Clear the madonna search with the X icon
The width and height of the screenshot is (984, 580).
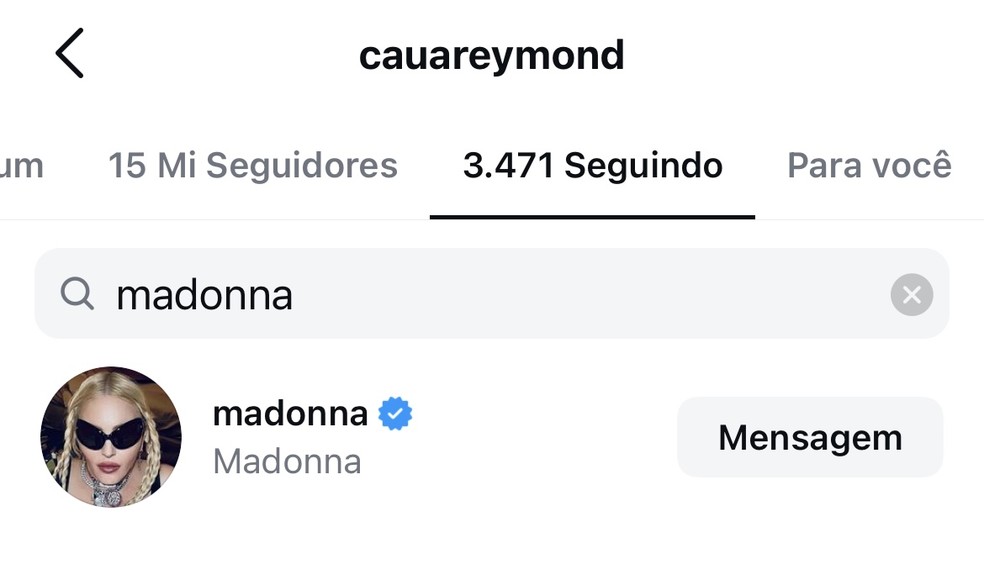[911, 294]
